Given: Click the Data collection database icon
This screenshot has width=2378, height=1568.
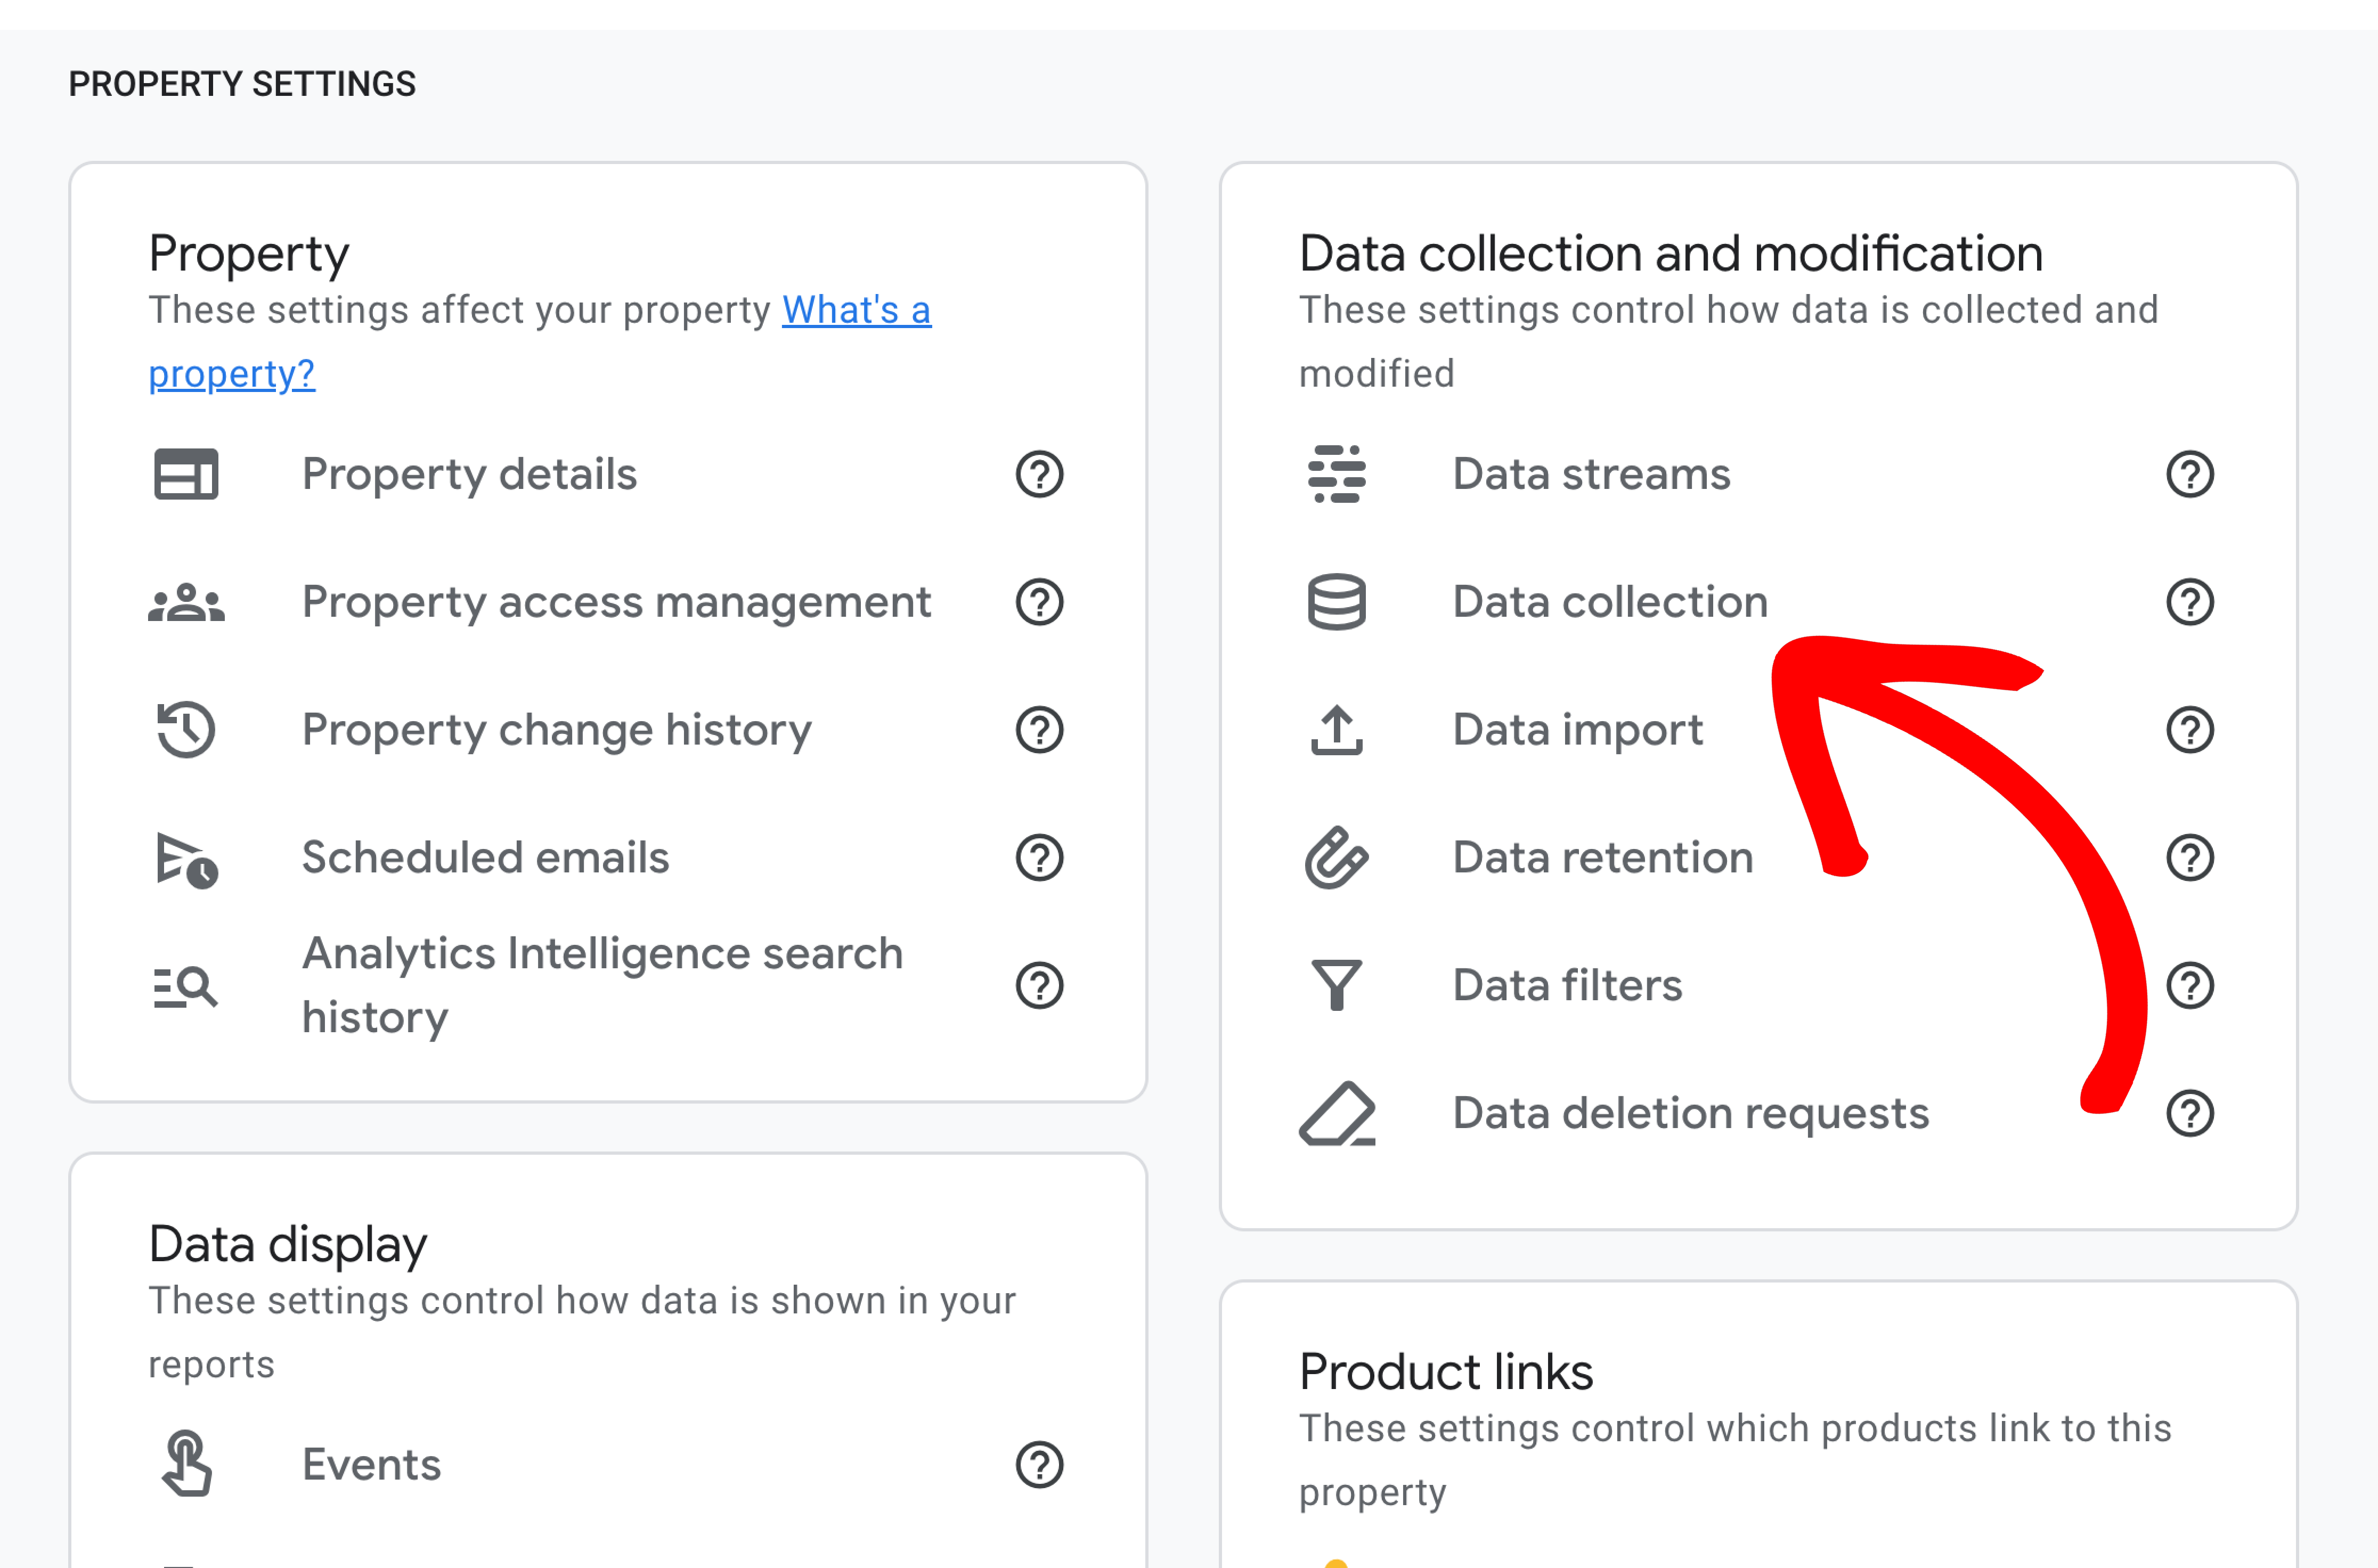Looking at the screenshot, I should (x=1336, y=602).
